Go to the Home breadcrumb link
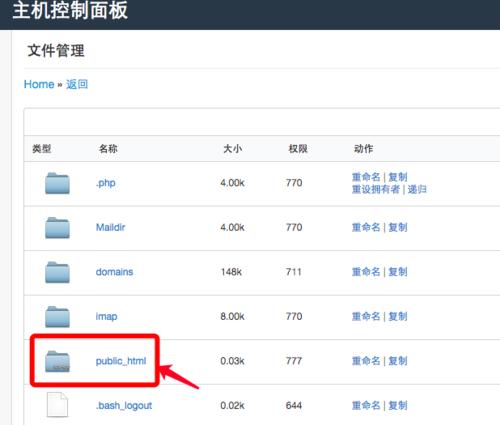The width and height of the screenshot is (500, 425). point(39,84)
